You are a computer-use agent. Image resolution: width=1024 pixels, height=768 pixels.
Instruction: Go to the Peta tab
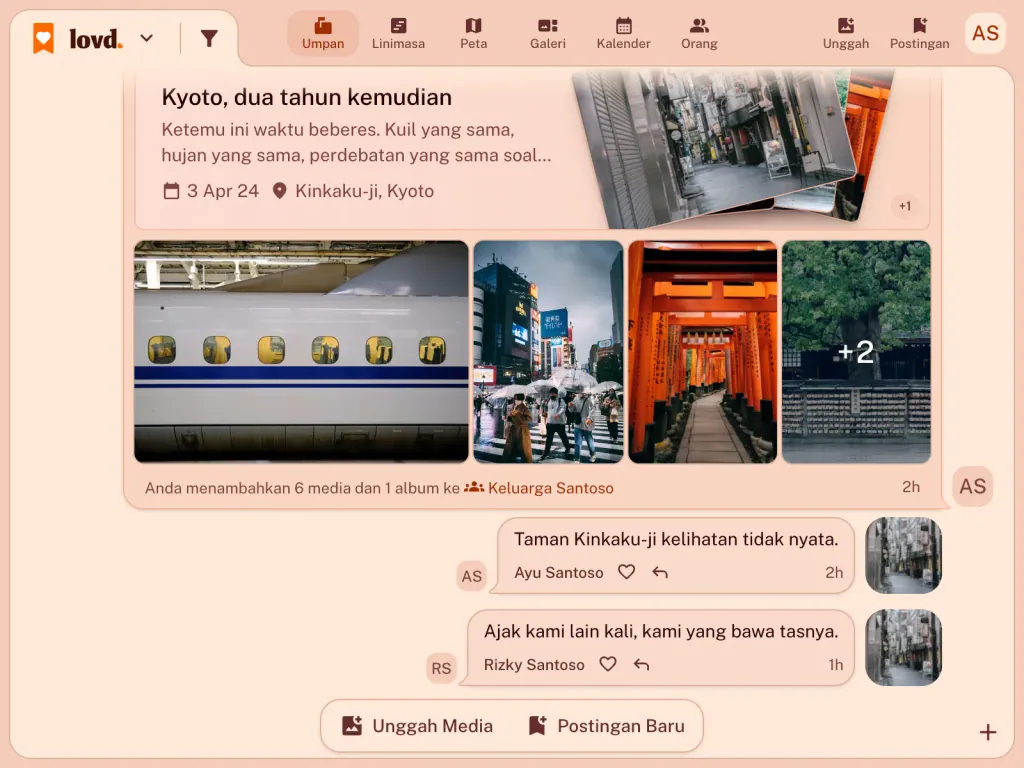pyautogui.click(x=473, y=33)
